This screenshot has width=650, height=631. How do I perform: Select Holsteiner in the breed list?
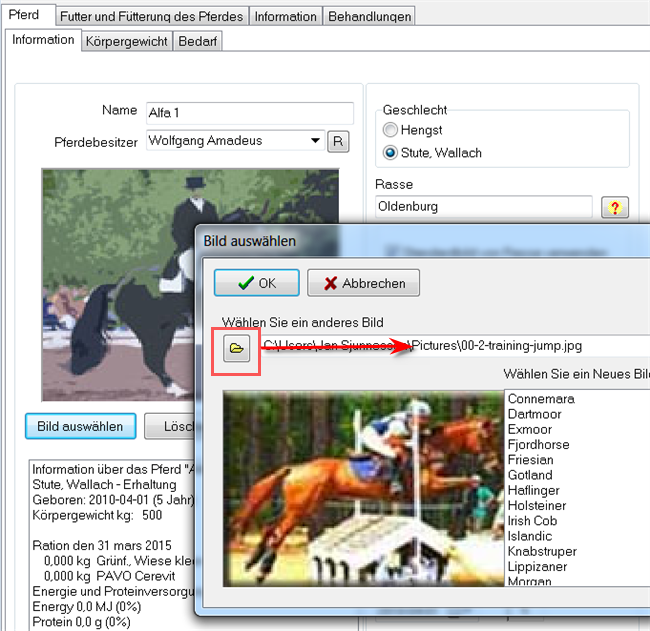click(x=537, y=506)
